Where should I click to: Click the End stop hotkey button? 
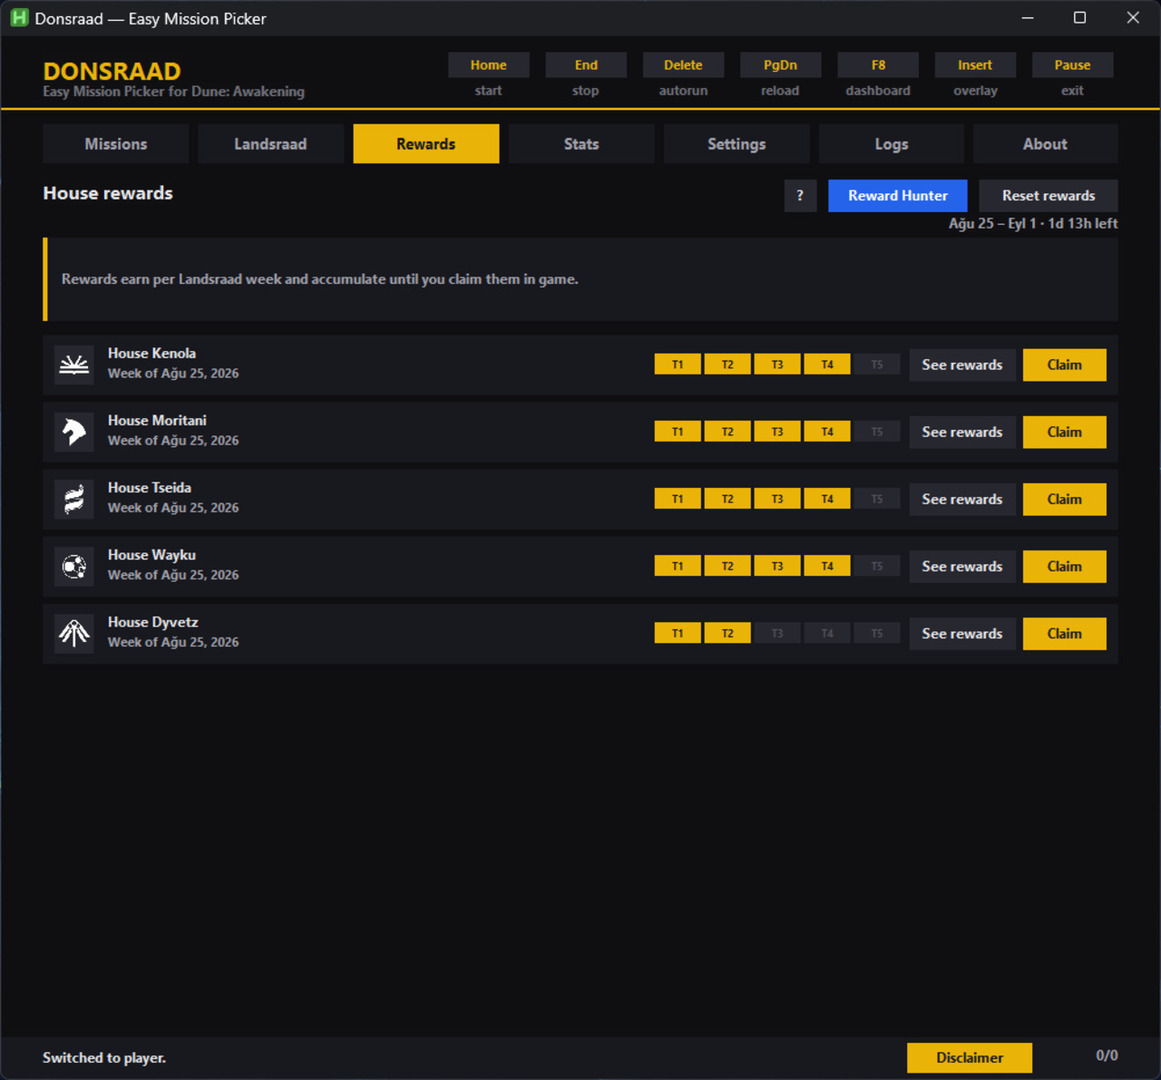(x=586, y=65)
